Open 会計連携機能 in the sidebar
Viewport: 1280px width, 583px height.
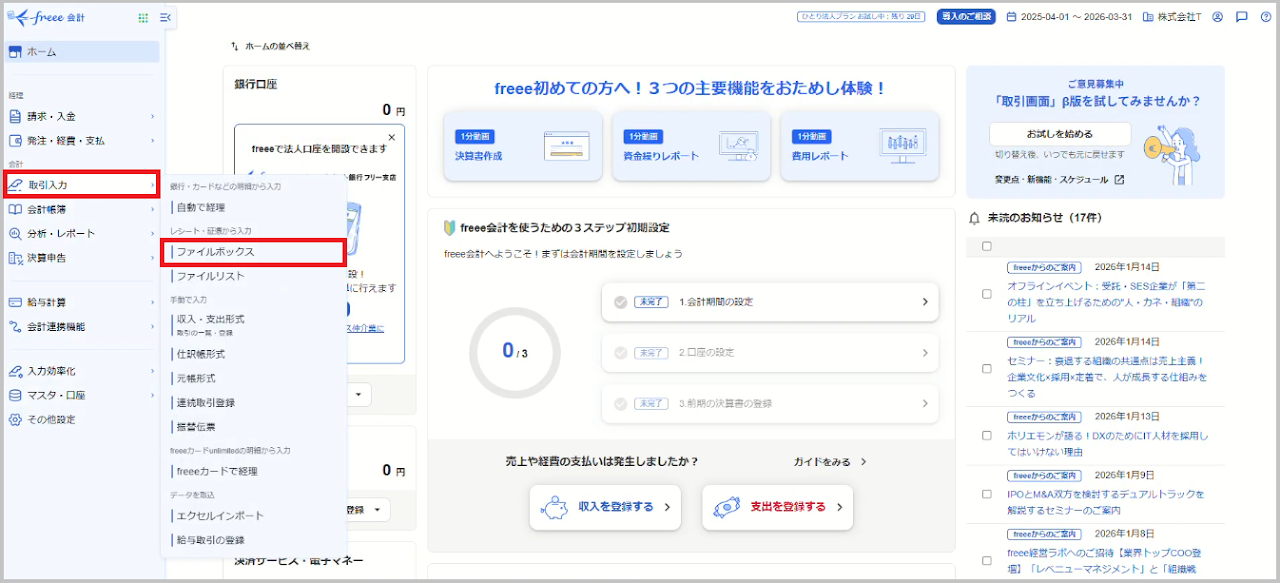tap(82, 326)
